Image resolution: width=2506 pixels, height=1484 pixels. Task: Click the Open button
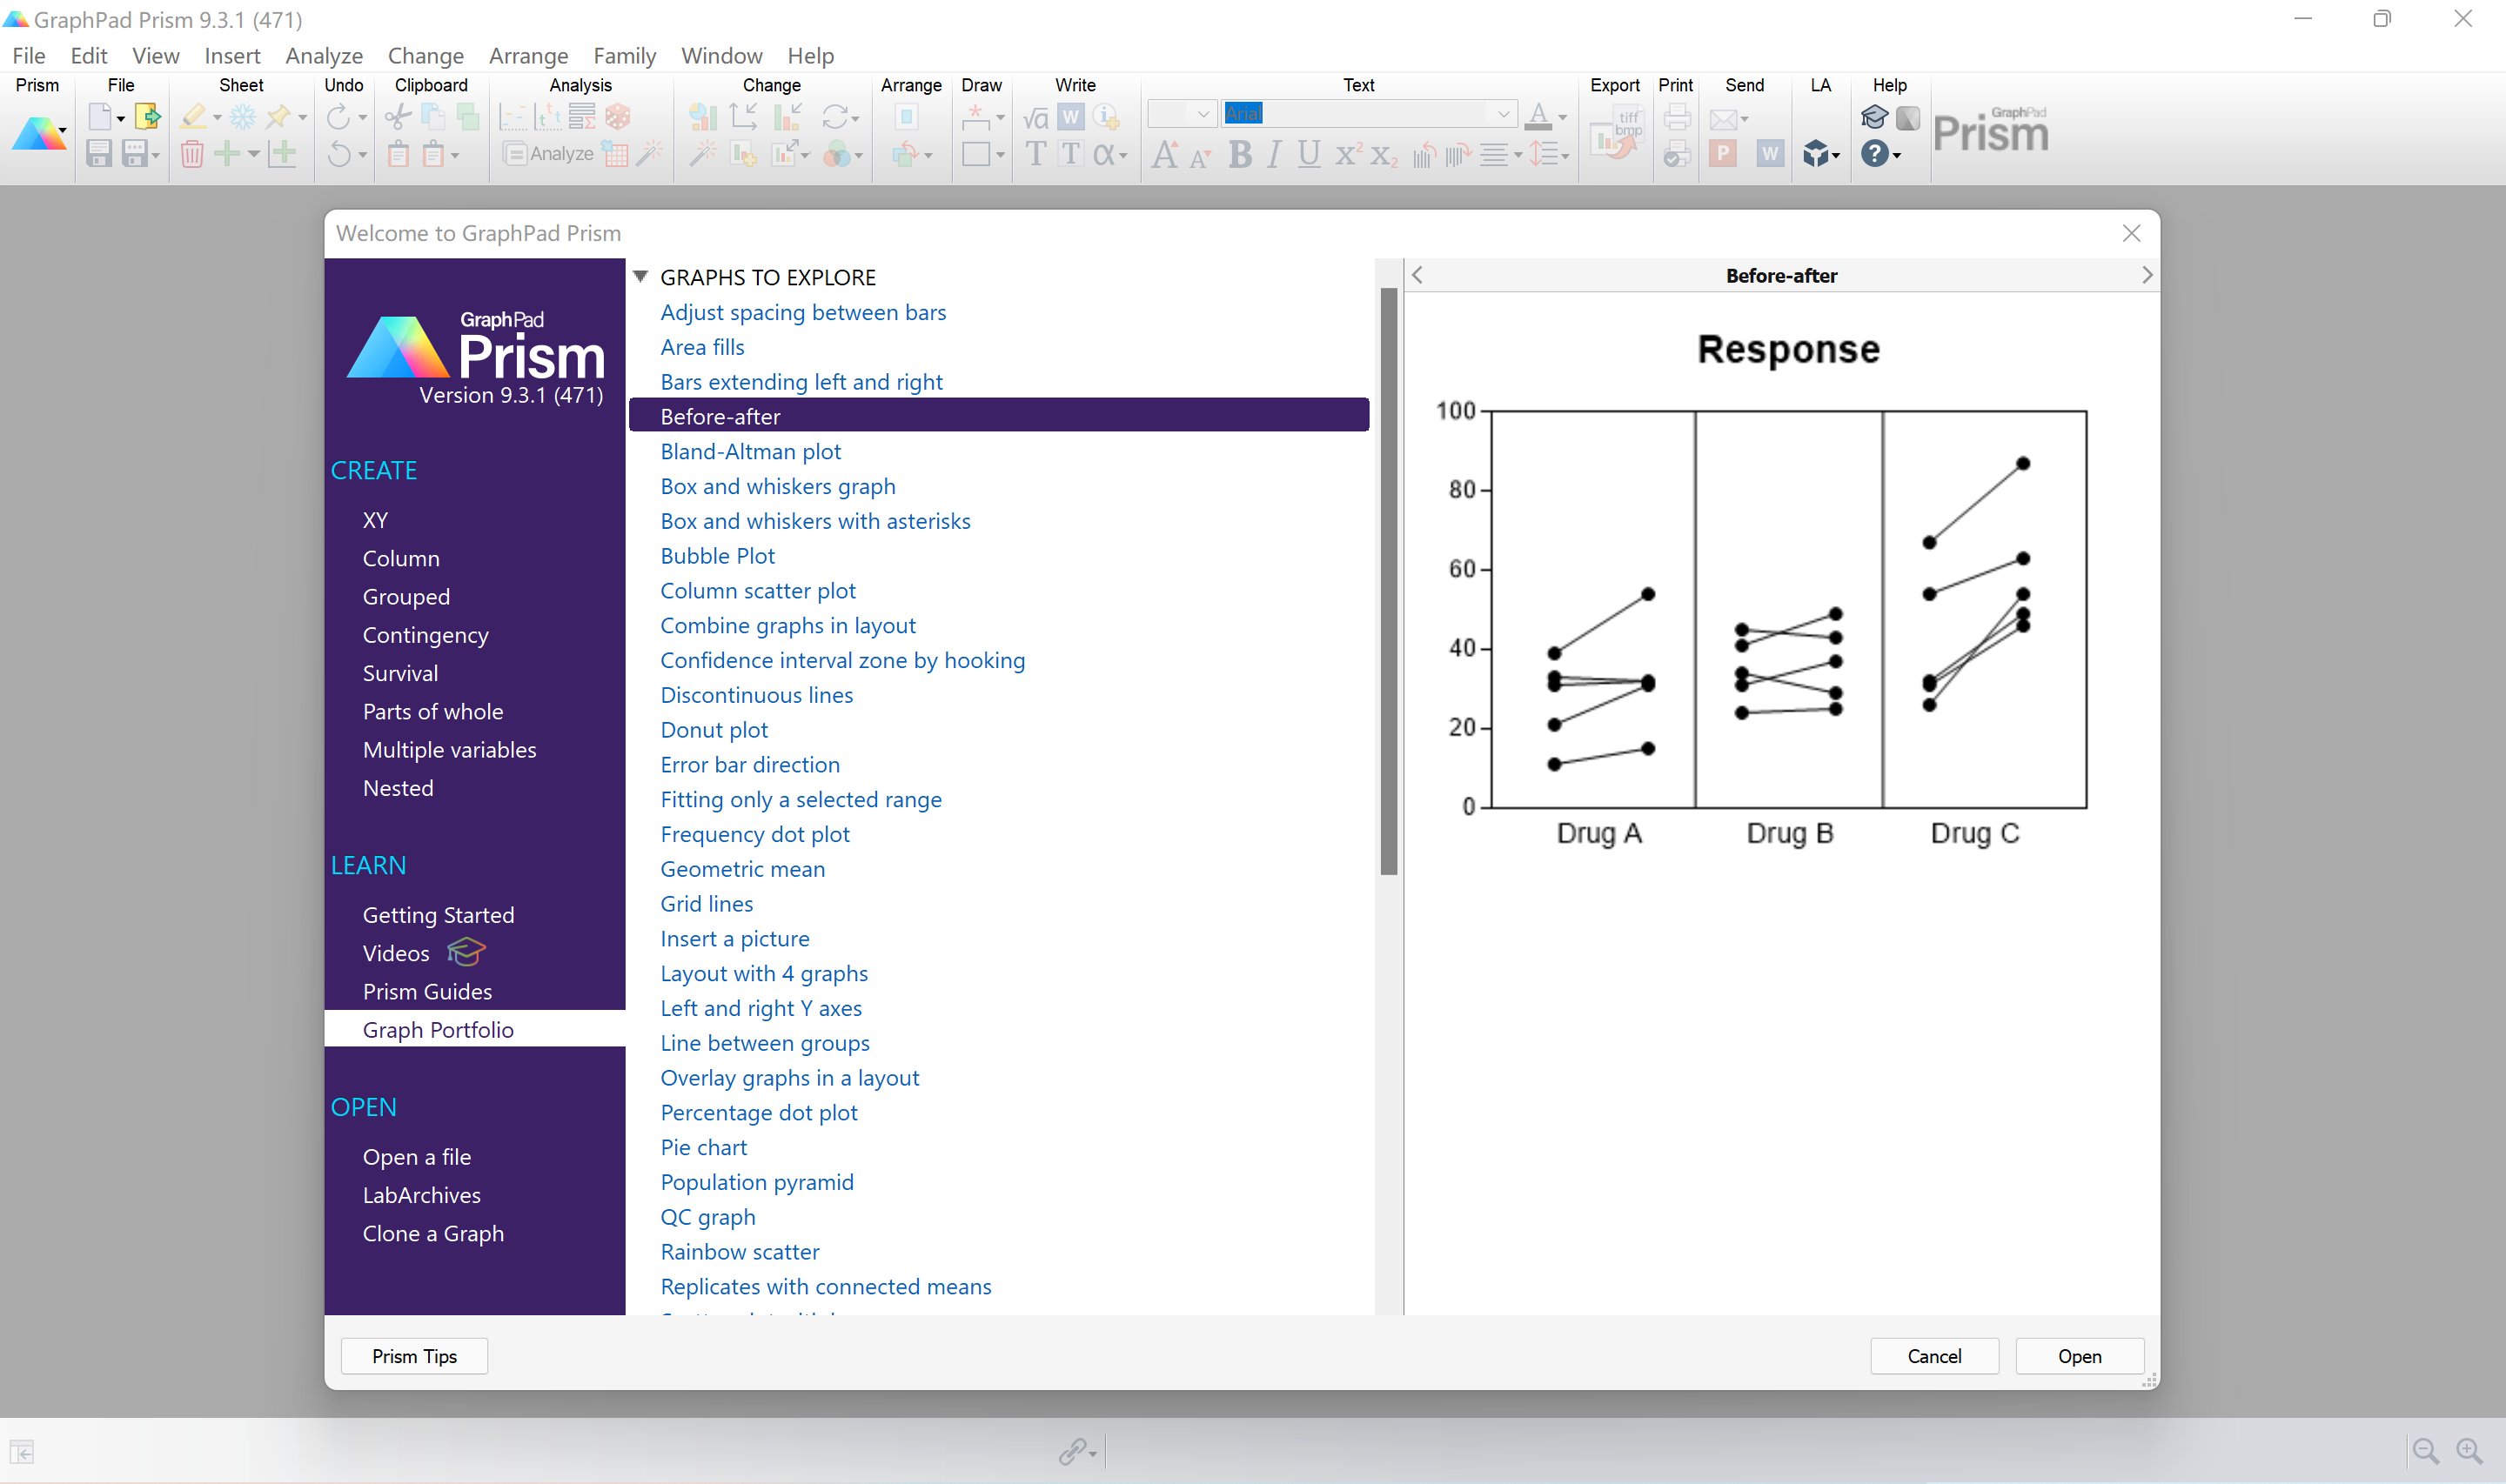tap(2079, 1355)
